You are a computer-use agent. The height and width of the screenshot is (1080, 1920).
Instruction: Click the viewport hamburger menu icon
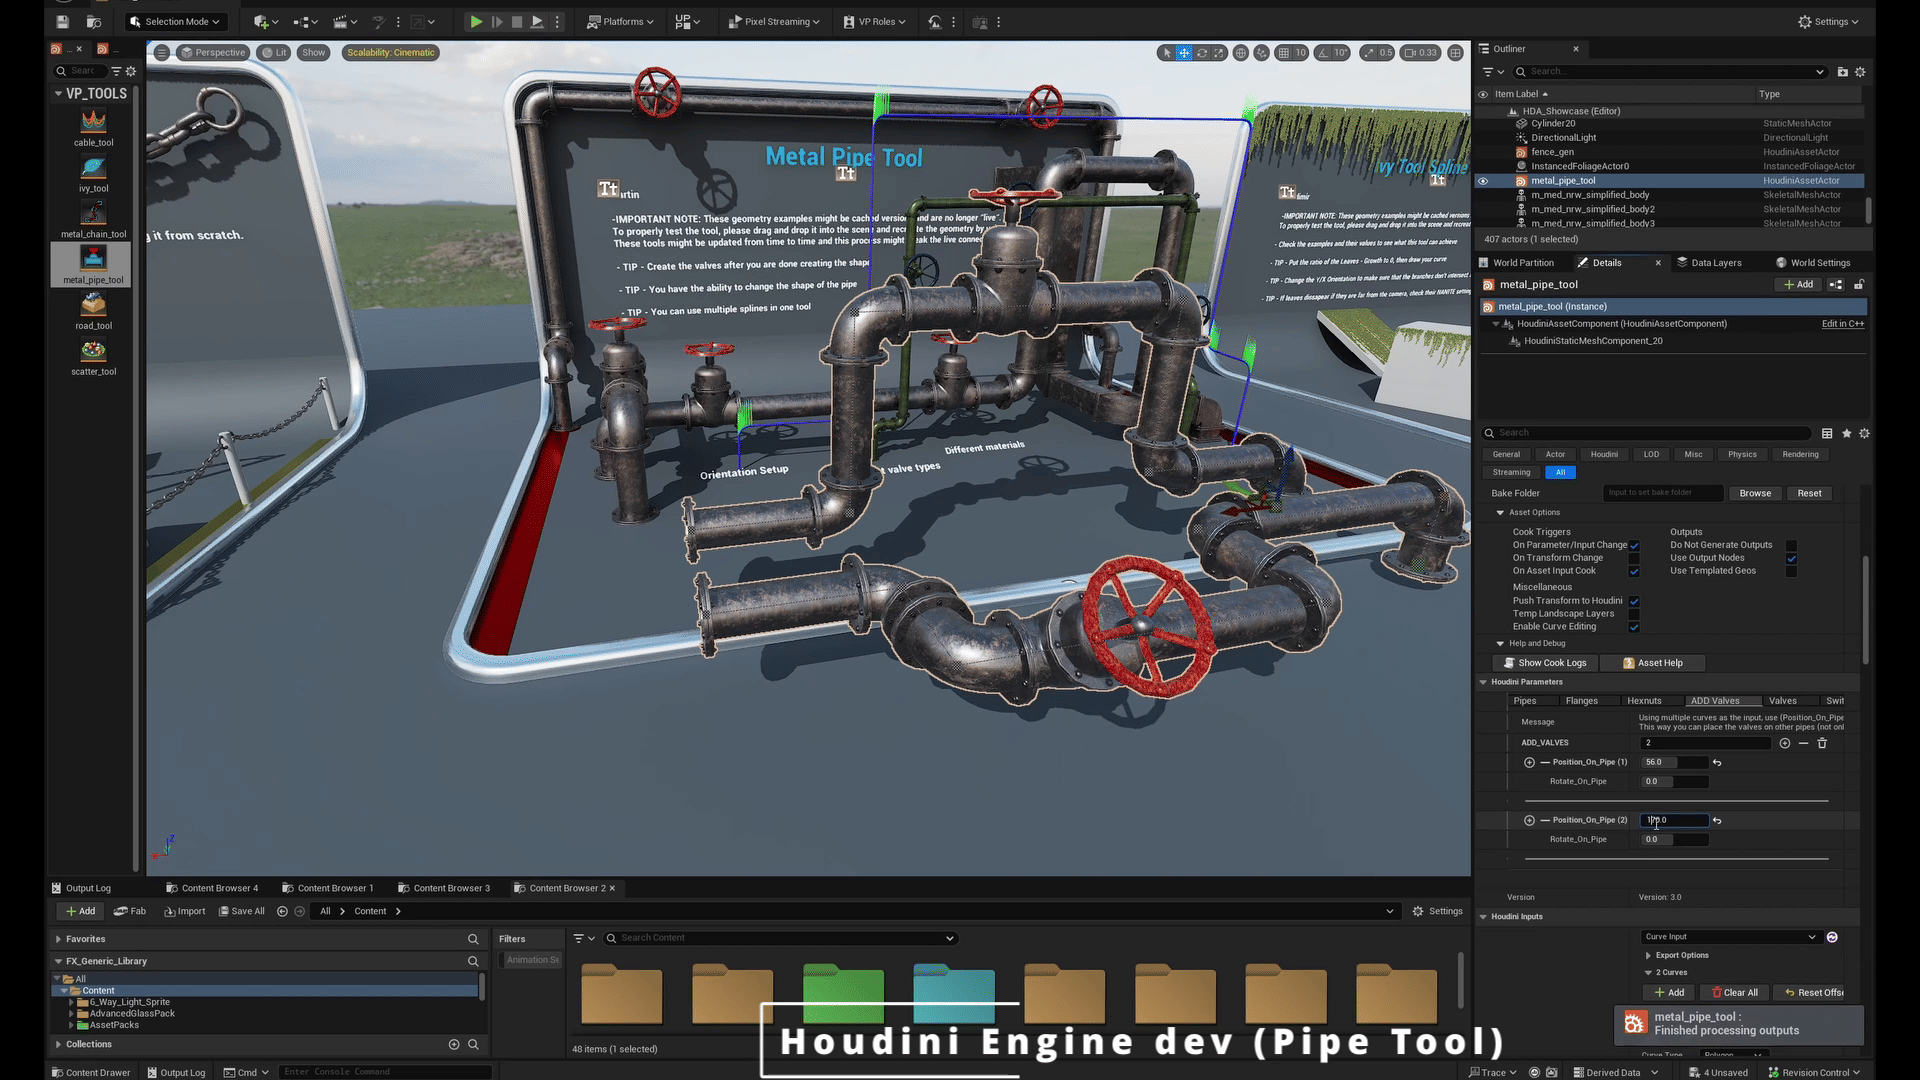[x=161, y=52]
